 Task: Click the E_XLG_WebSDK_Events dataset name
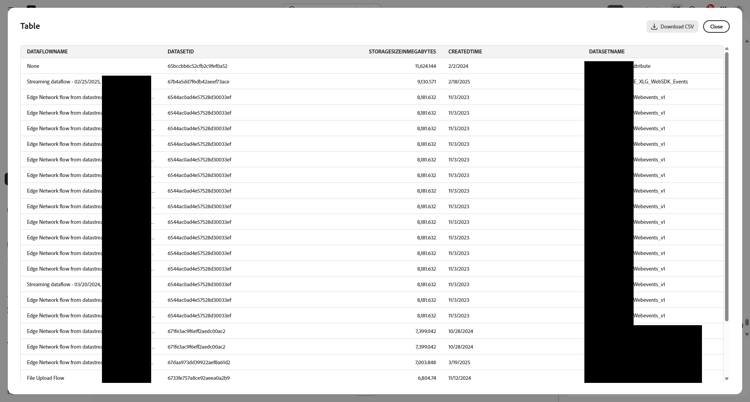[661, 82]
